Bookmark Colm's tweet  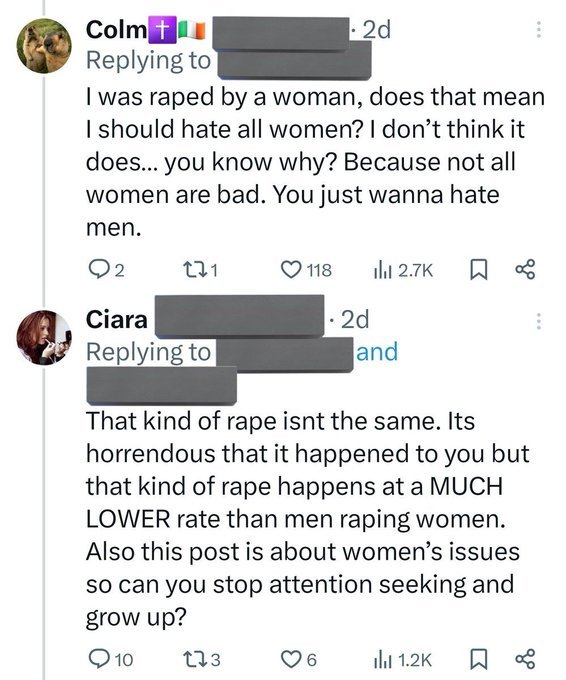479,270
